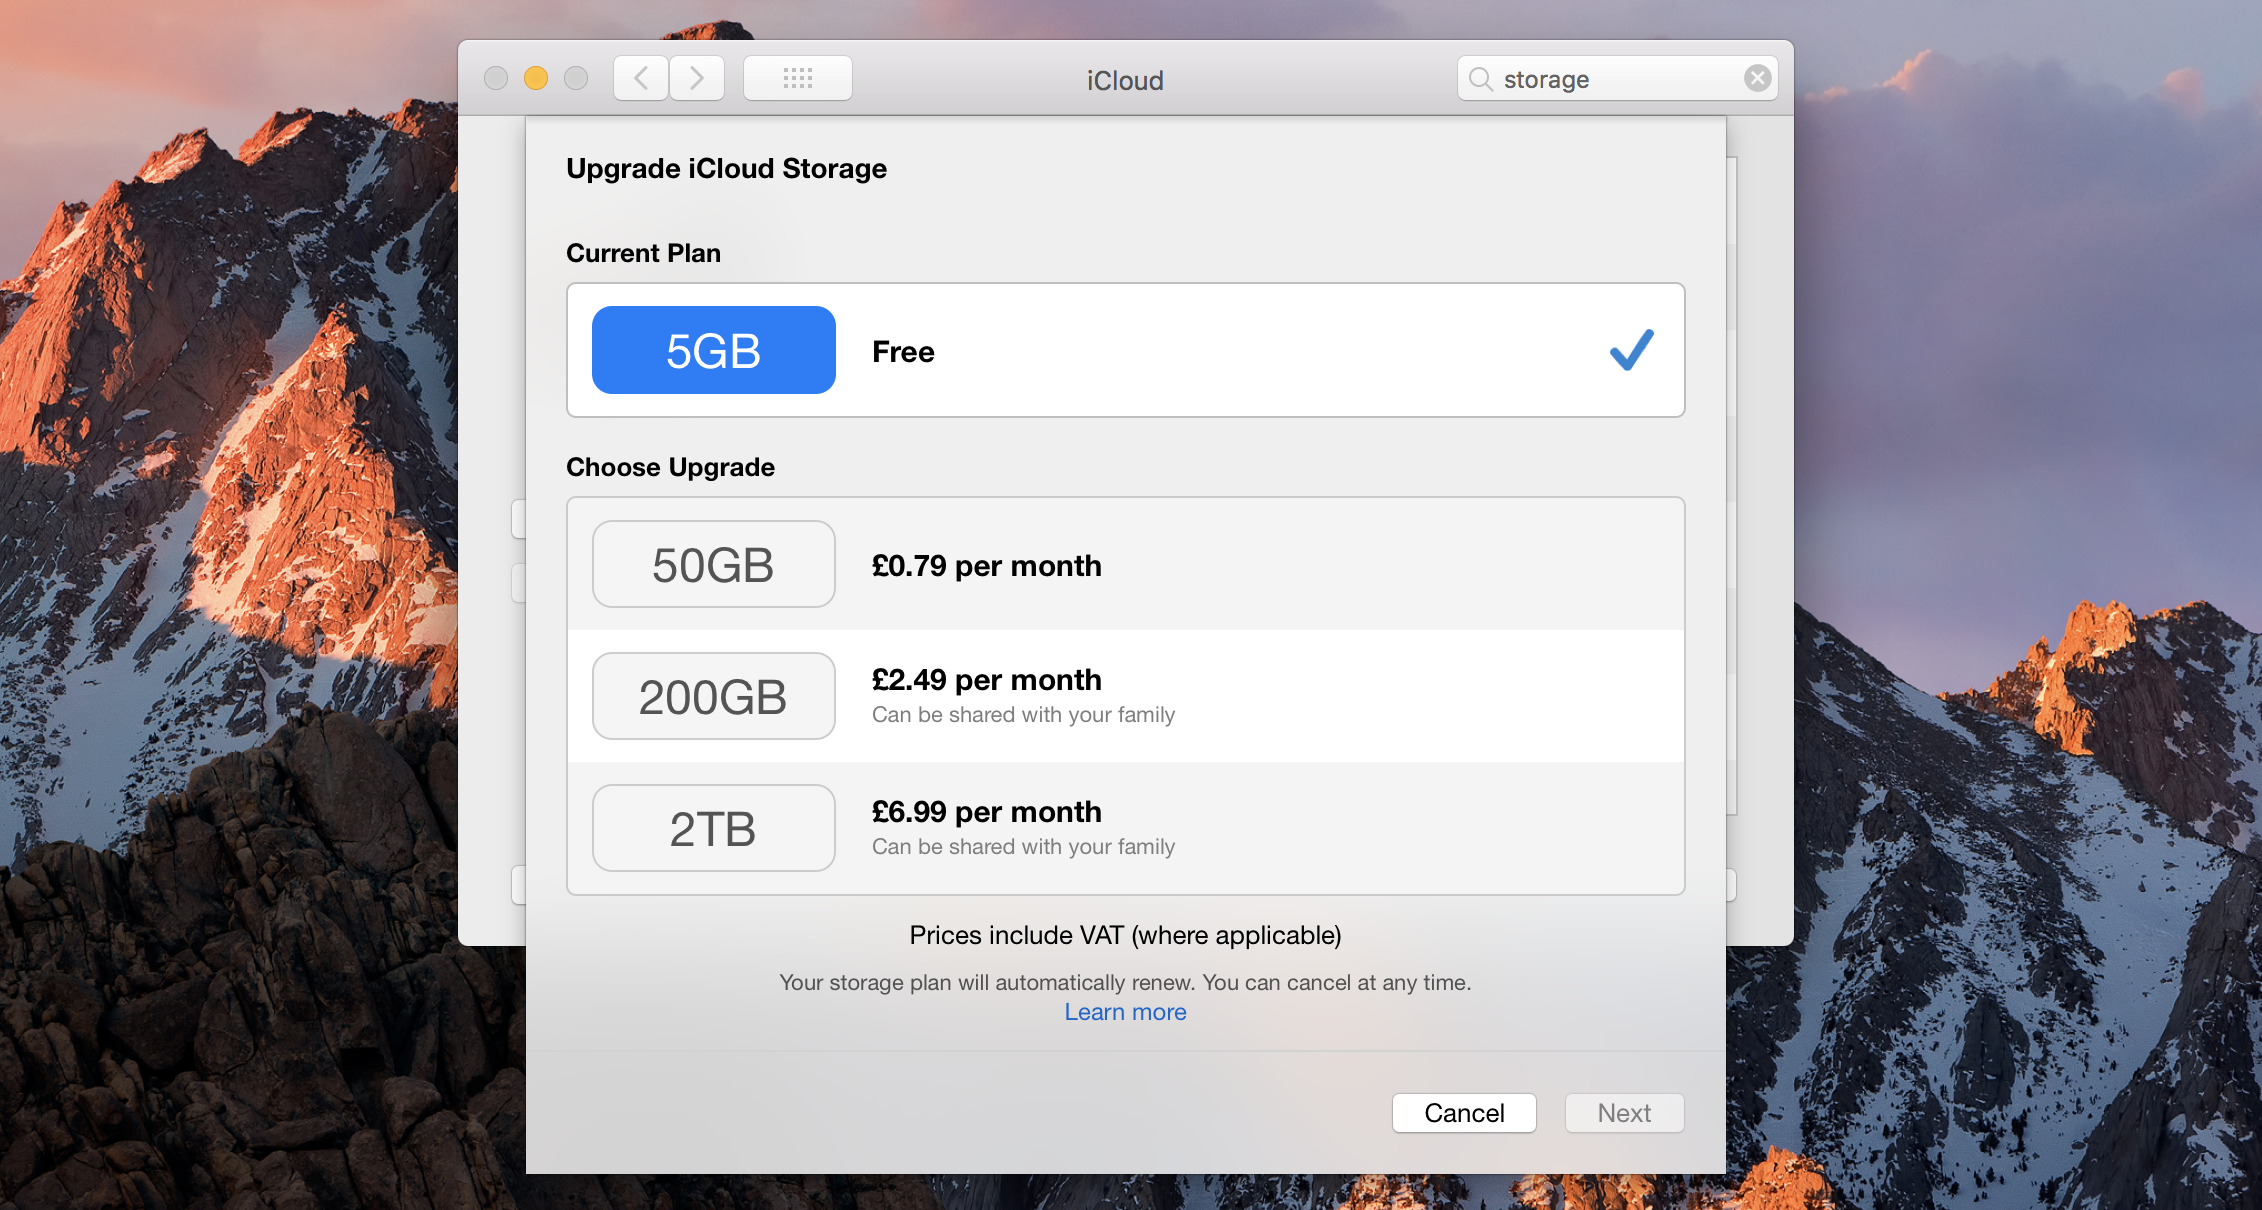The width and height of the screenshot is (2262, 1210).
Task: Choose the 50GB upgrade option
Action: click(1126, 564)
